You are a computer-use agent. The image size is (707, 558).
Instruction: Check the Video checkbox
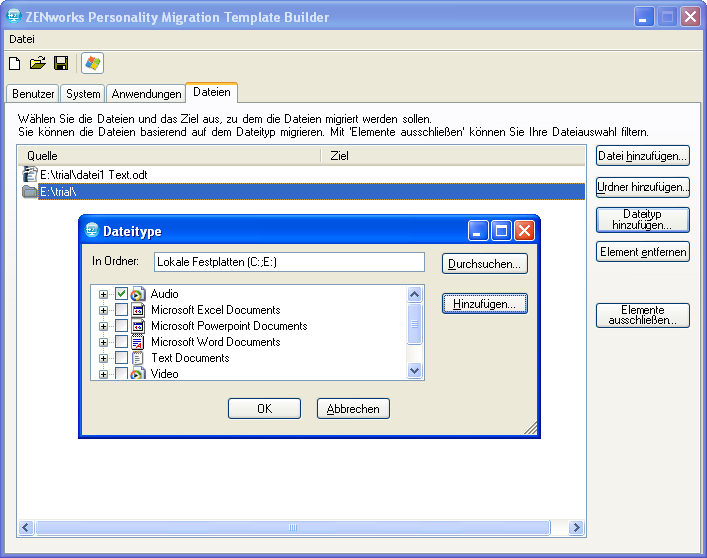(121, 374)
